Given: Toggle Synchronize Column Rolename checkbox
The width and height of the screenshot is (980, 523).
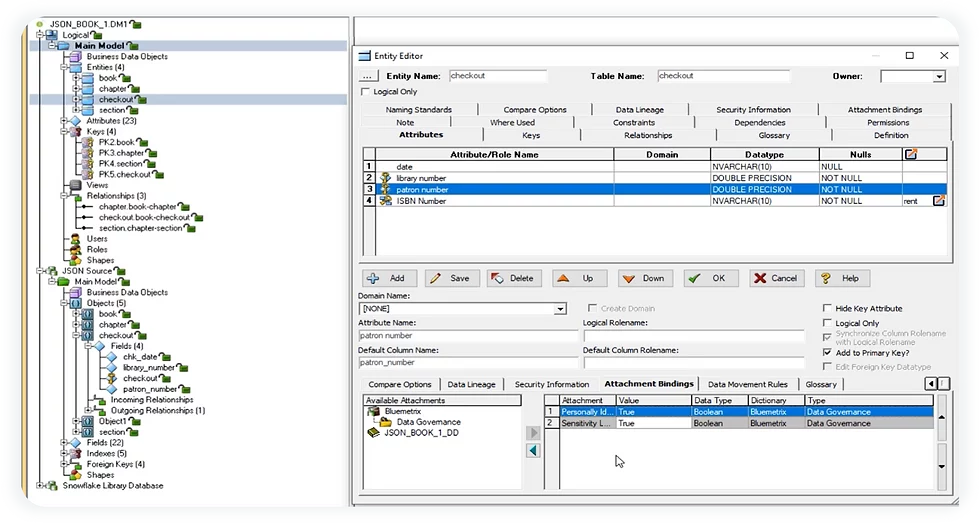Looking at the screenshot, I should tap(827, 337).
